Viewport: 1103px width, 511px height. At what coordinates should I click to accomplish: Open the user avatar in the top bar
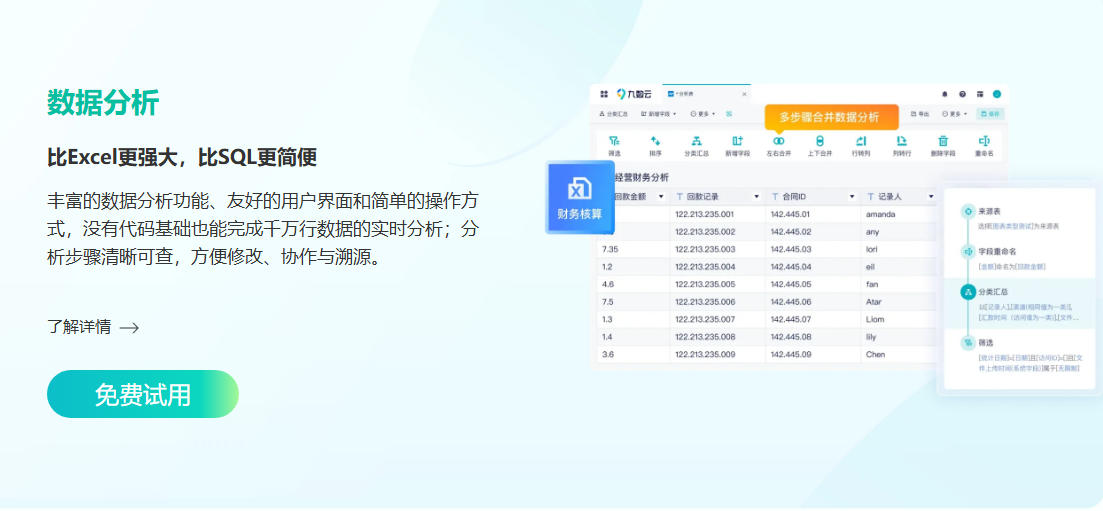coord(997,94)
